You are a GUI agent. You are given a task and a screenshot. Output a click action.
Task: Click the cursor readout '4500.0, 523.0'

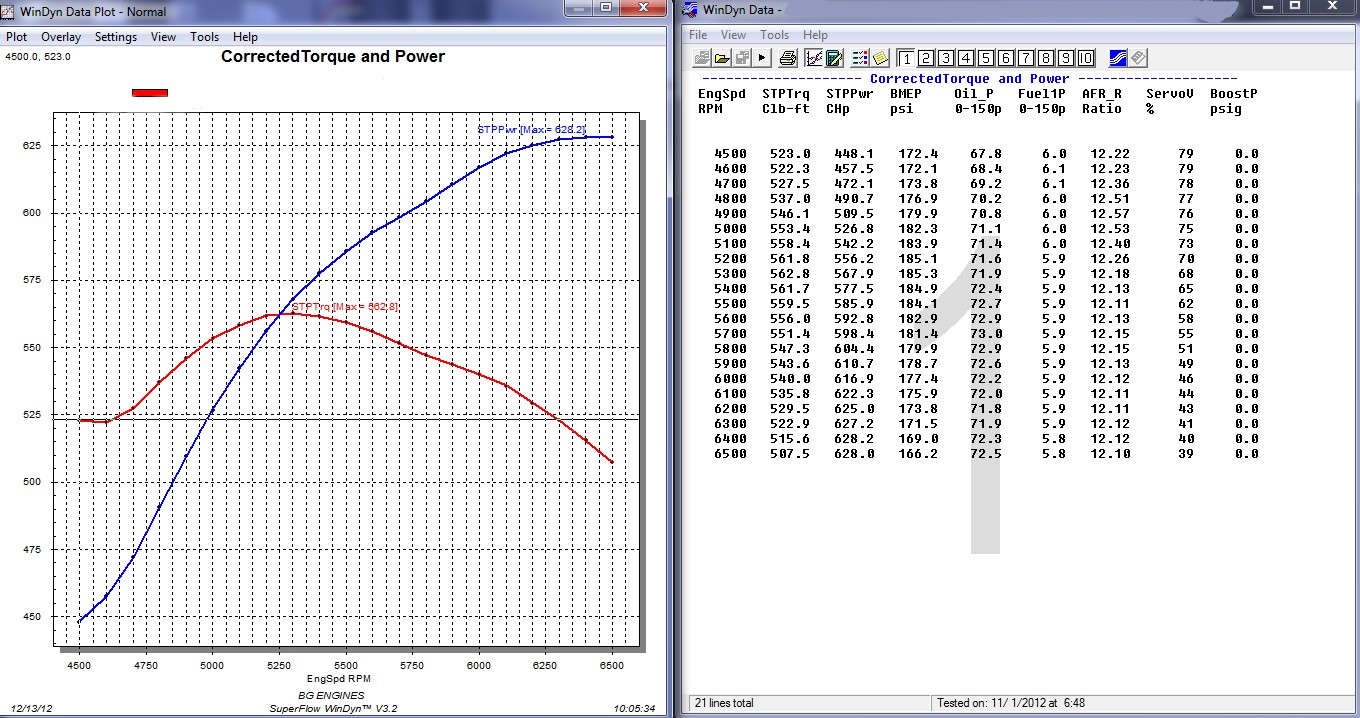(38, 57)
